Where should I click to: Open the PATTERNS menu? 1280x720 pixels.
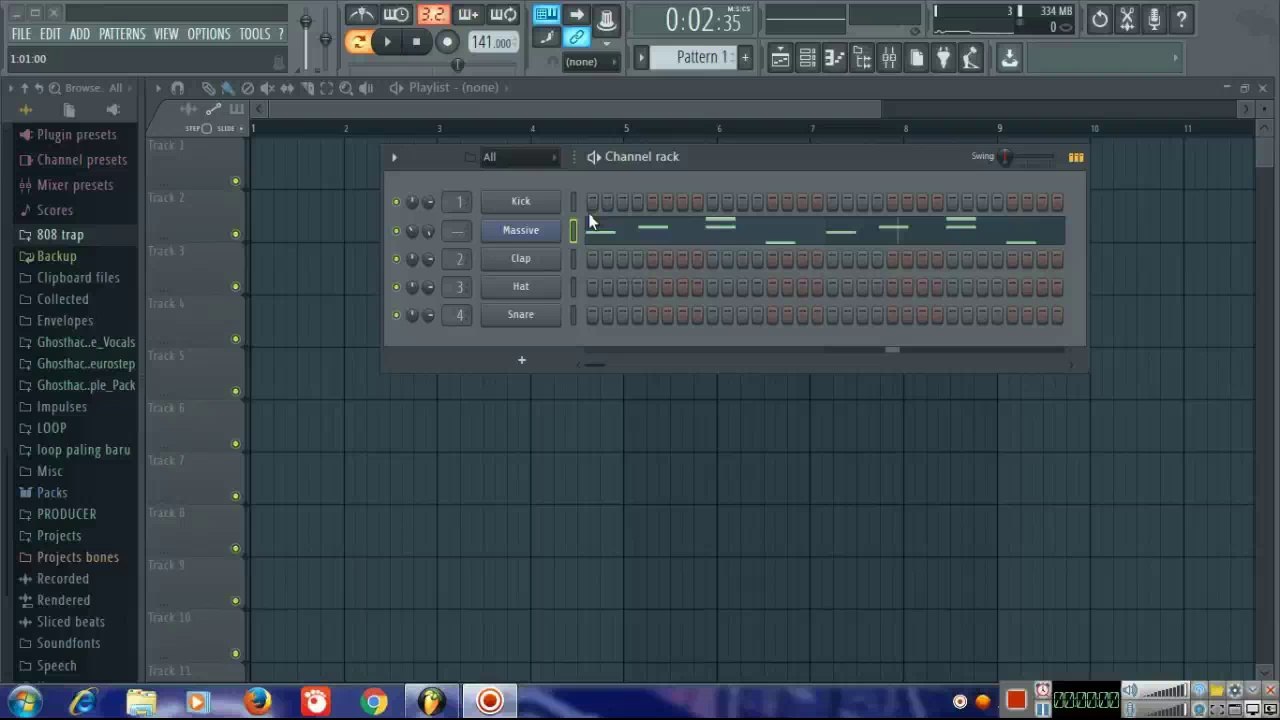point(122,34)
